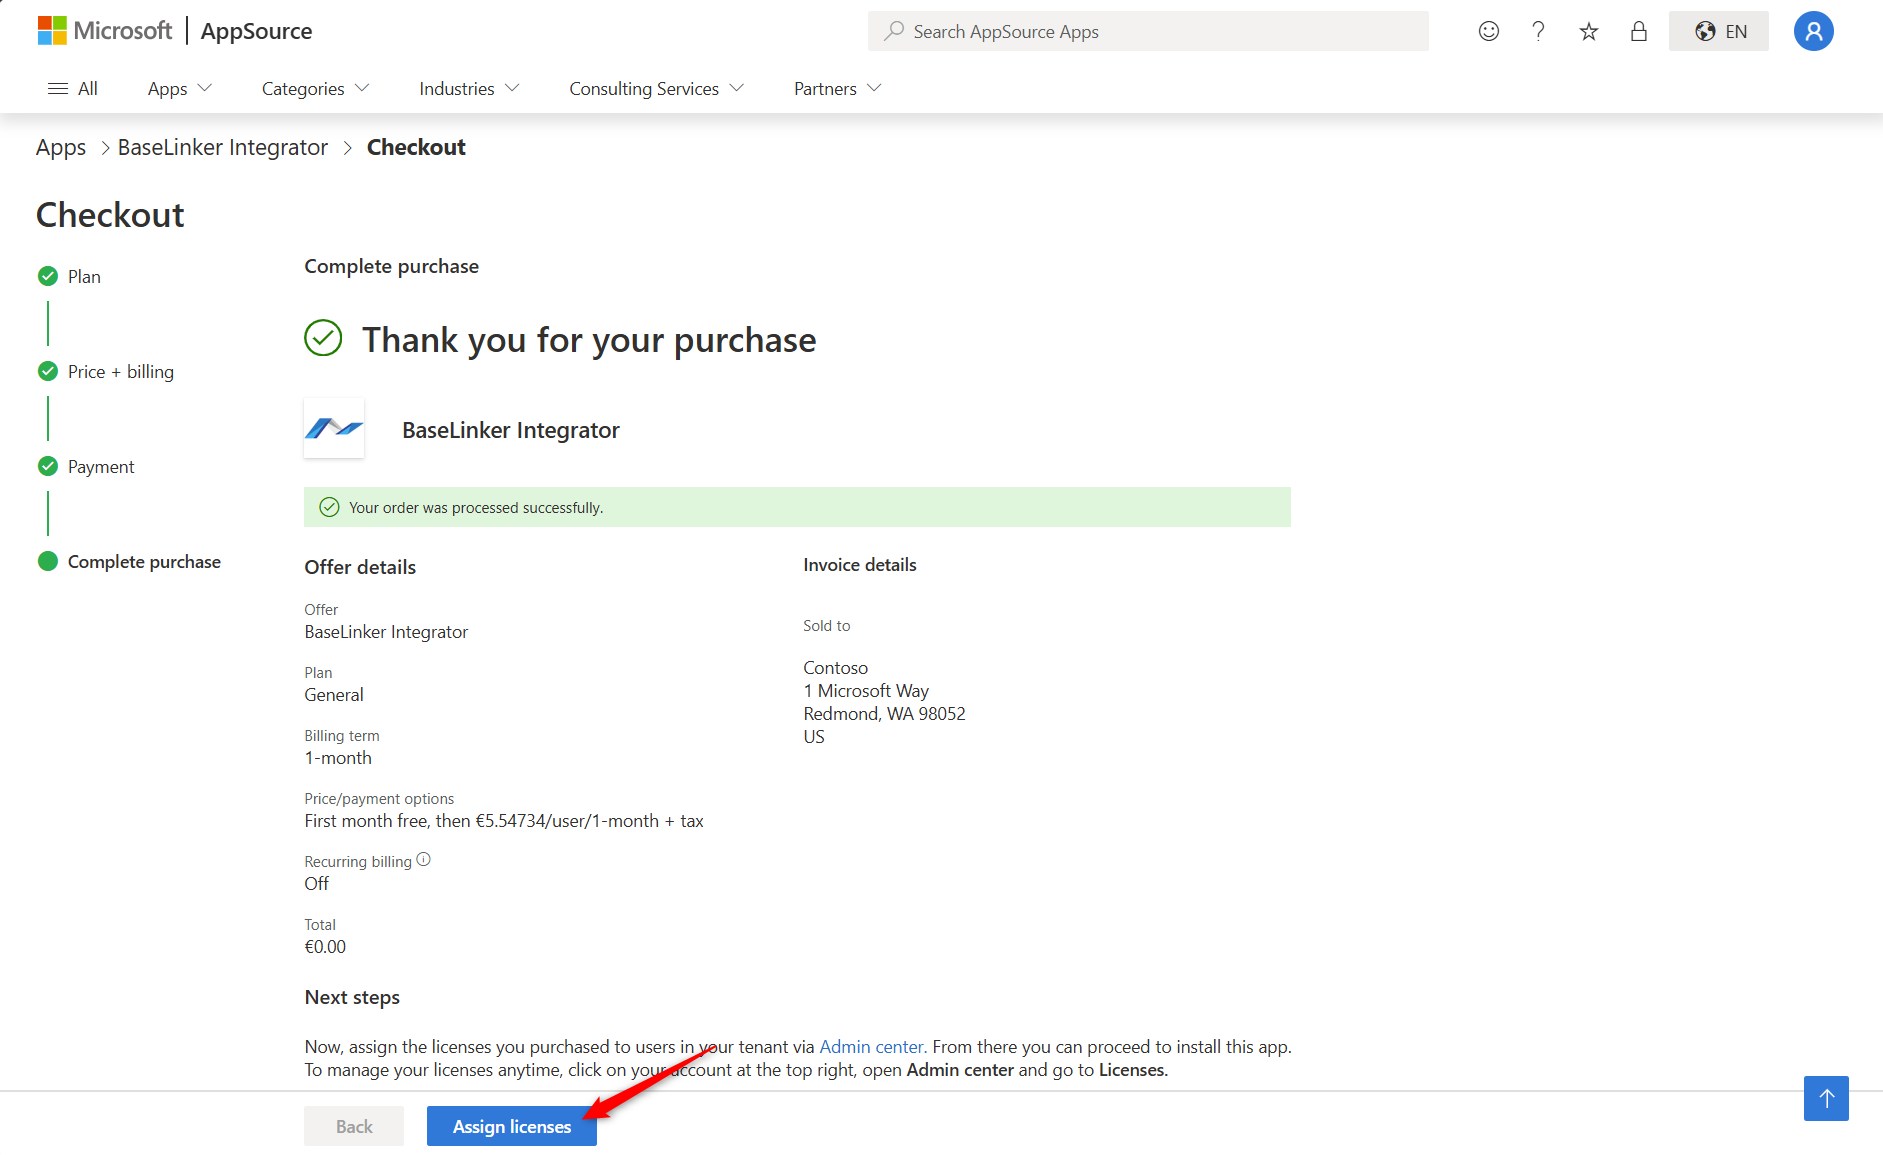Click the recurring billing info icon
Image resolution: width=1883 pixels, height=1155 pixels.
(423, 860)
